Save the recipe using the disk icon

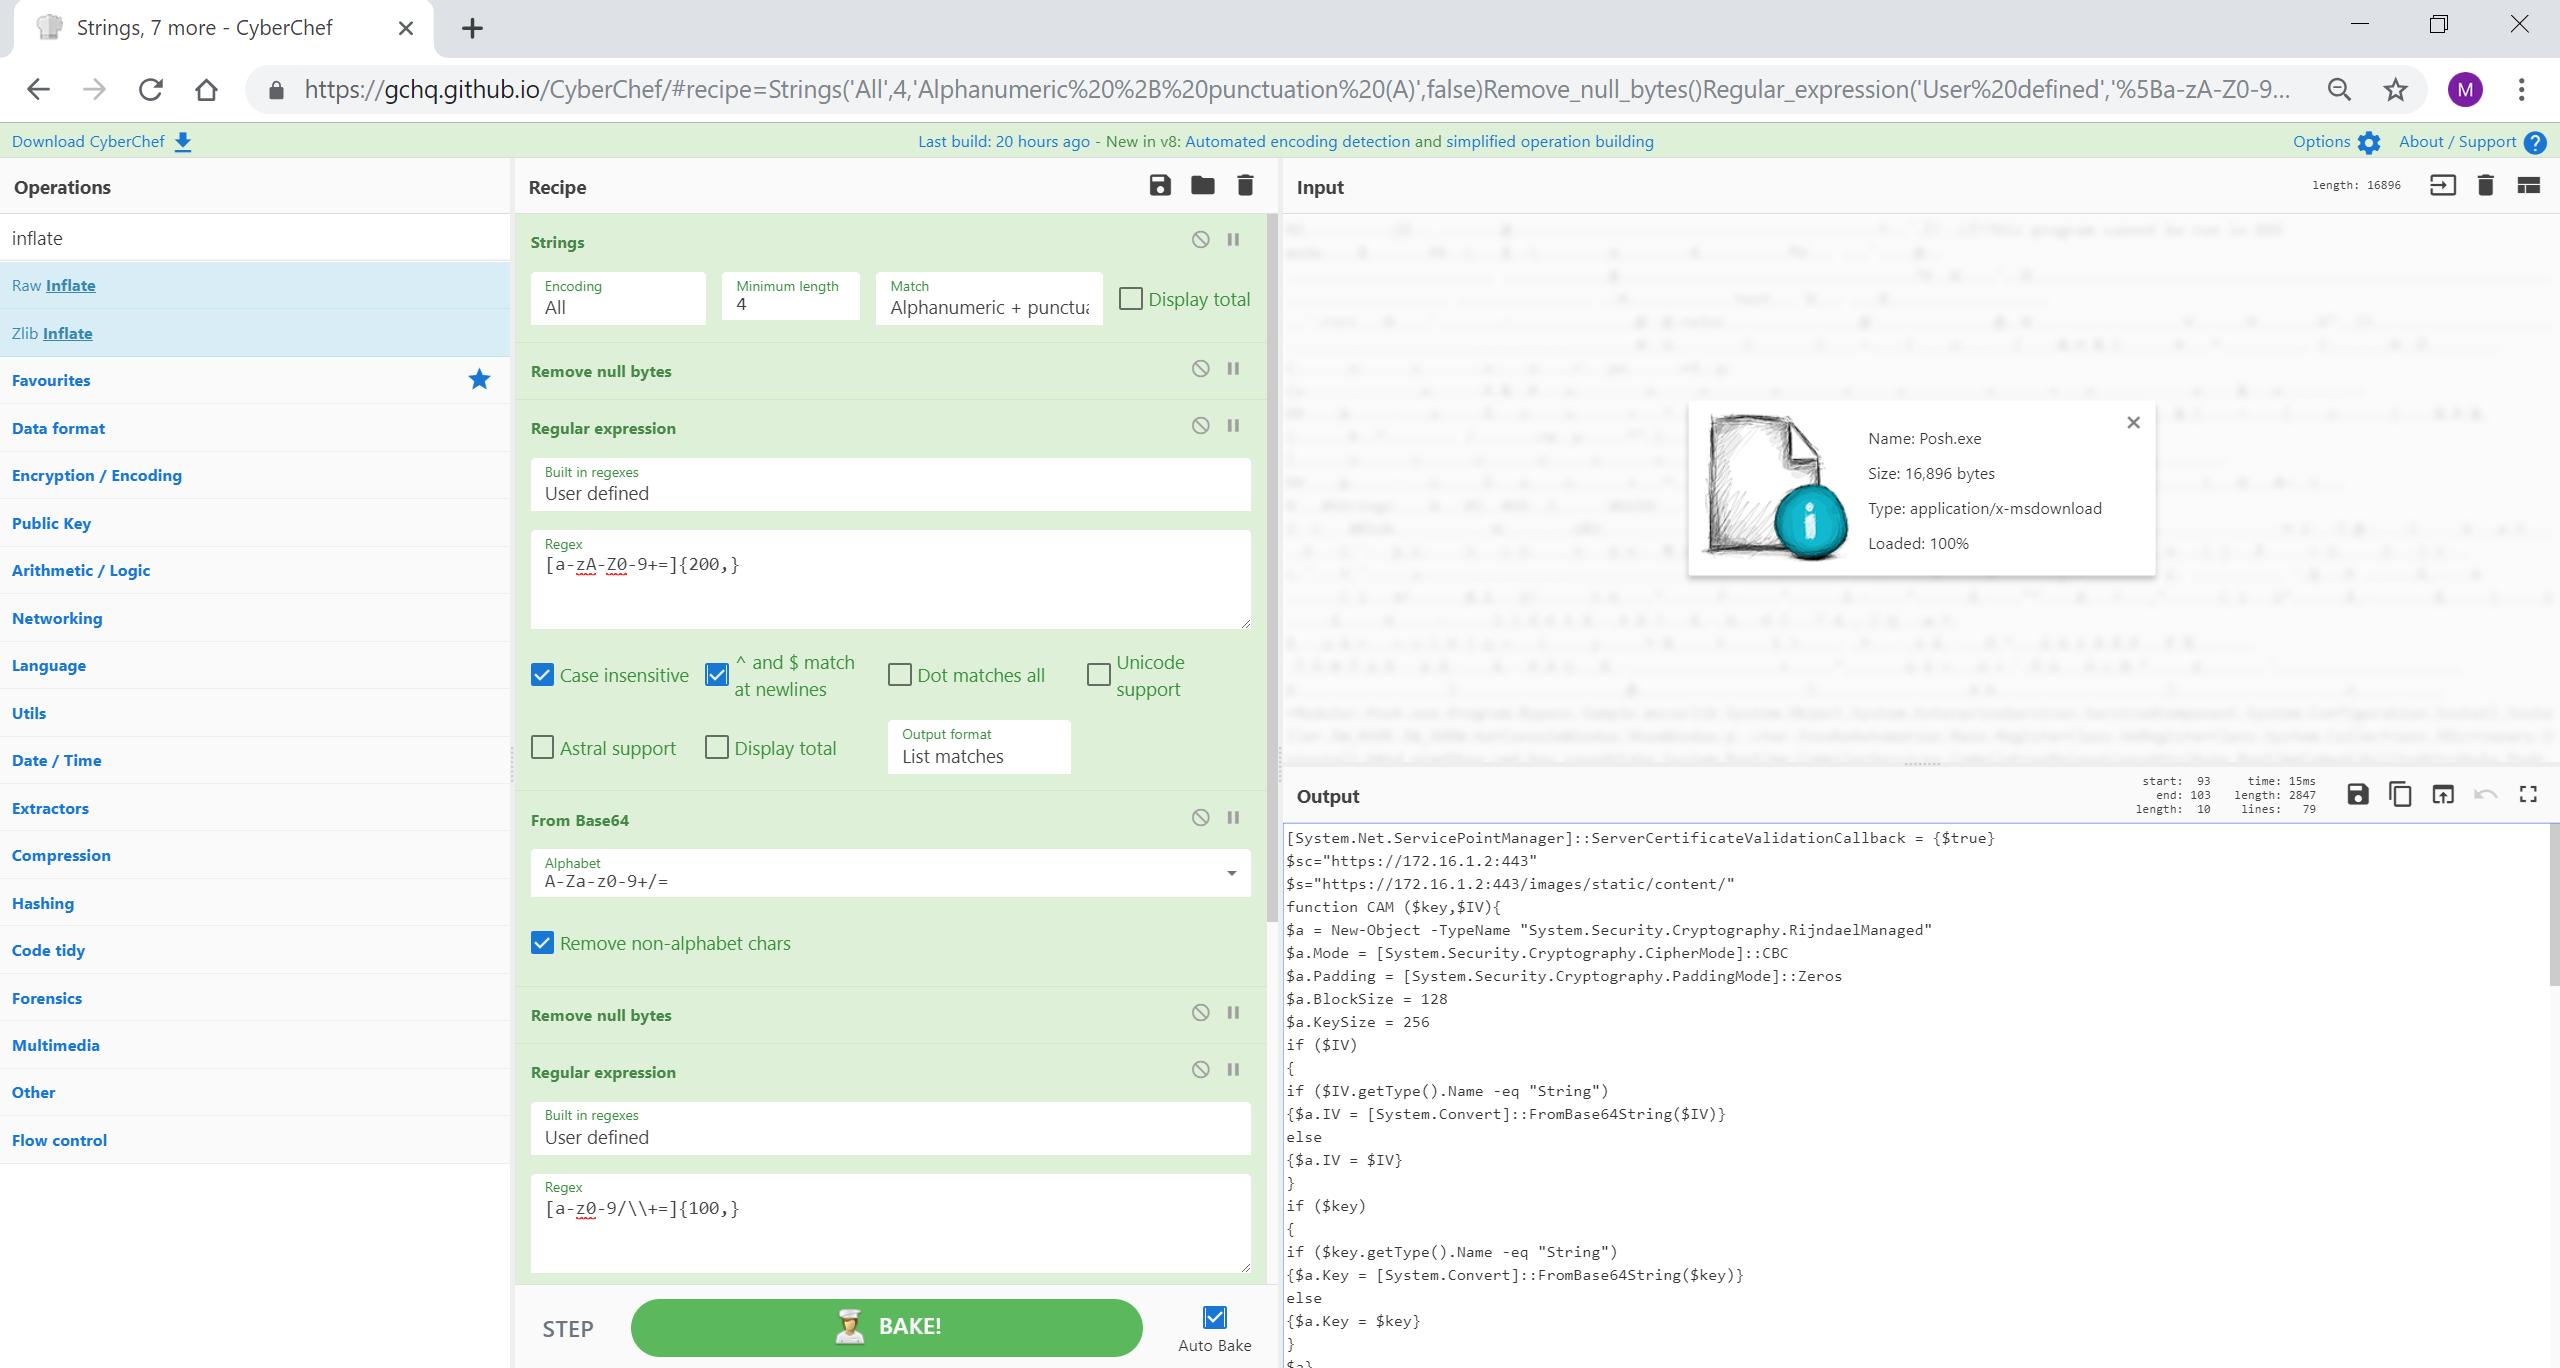pos(1159,186)
